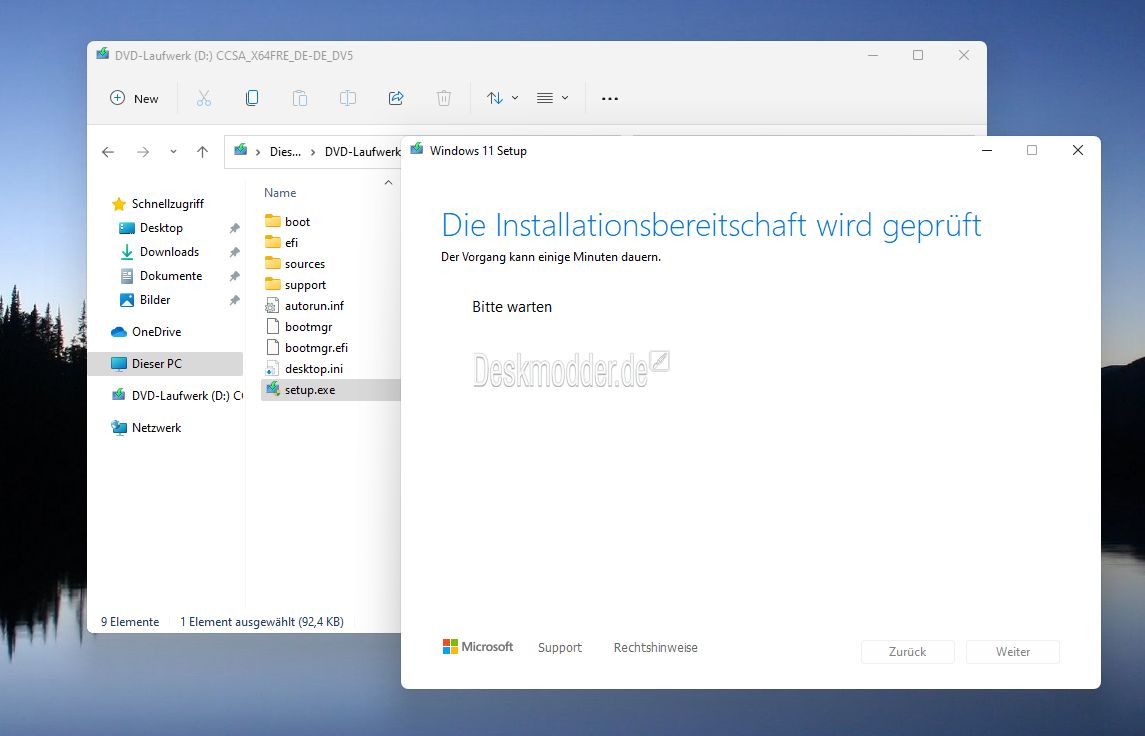Click the DVD-Laufwerk breadcrumb in address bar
Image resolution: width=1145 pixels, height=736 pixels.
point(362,152)
